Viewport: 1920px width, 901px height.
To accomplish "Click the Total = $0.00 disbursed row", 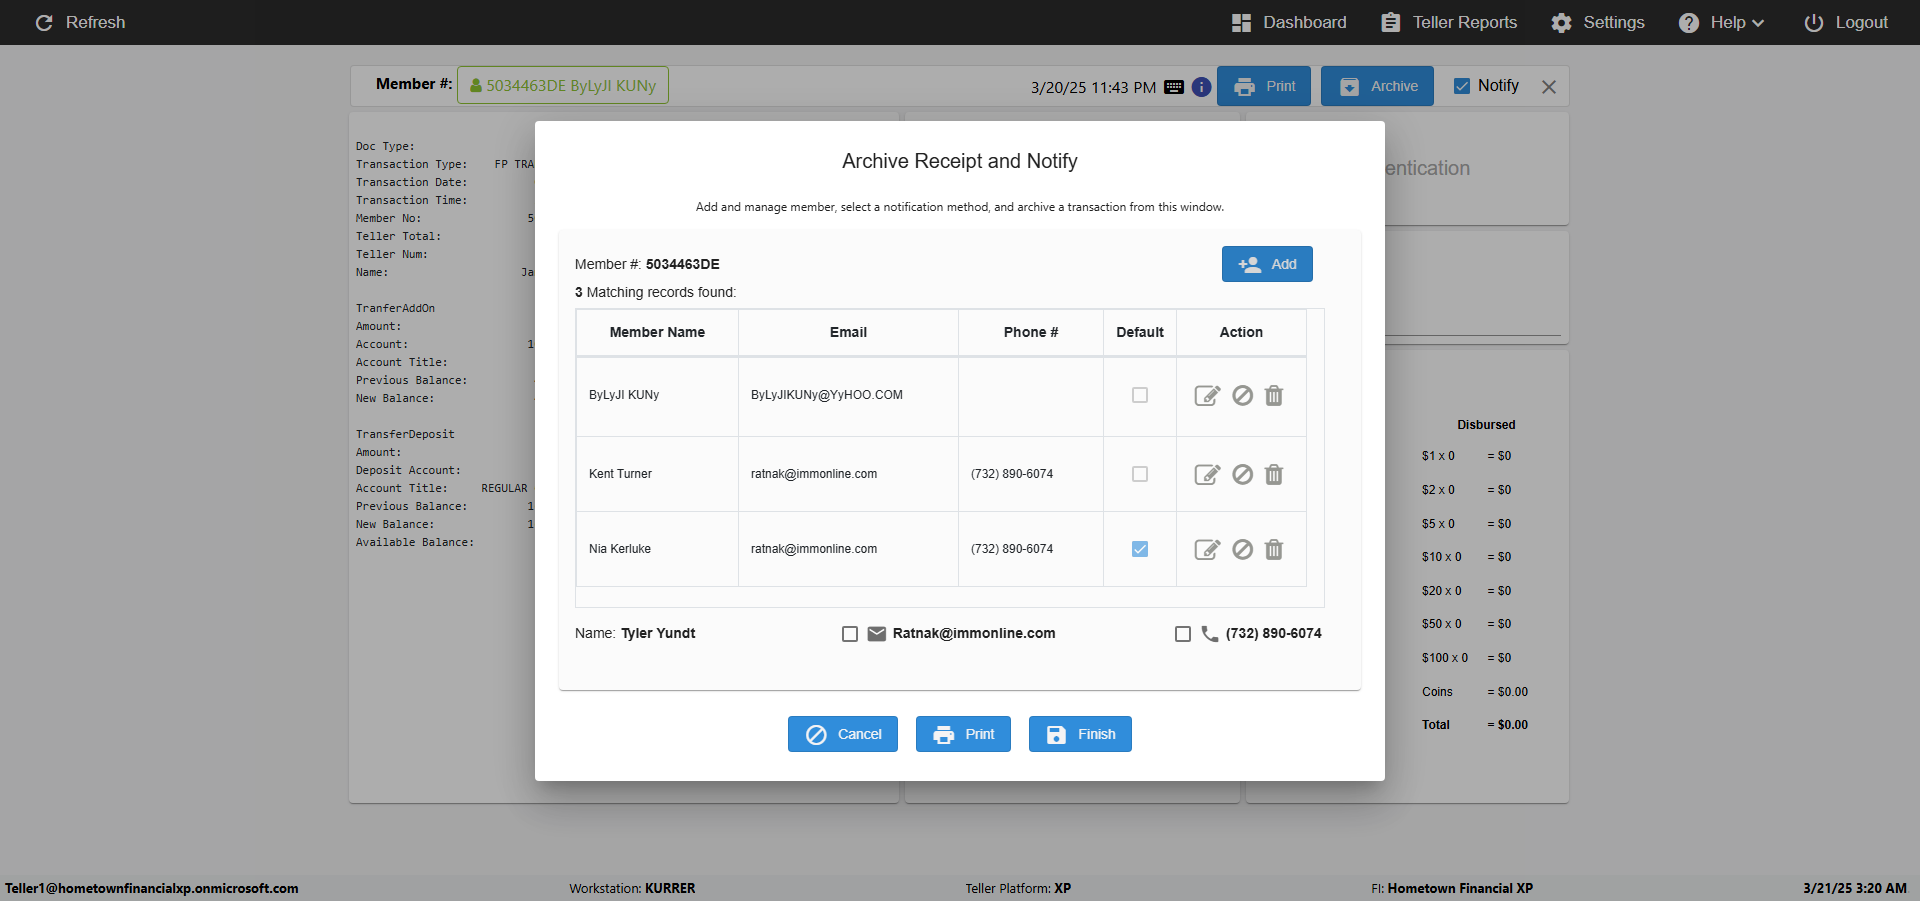I will click(1475, 725).
